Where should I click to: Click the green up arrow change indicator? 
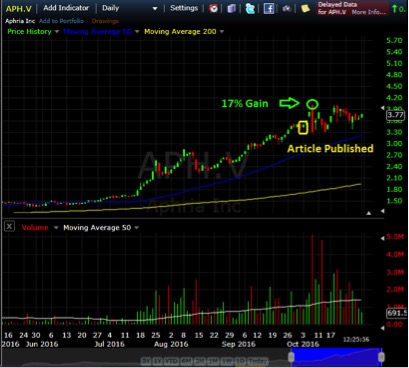(394, 9)
